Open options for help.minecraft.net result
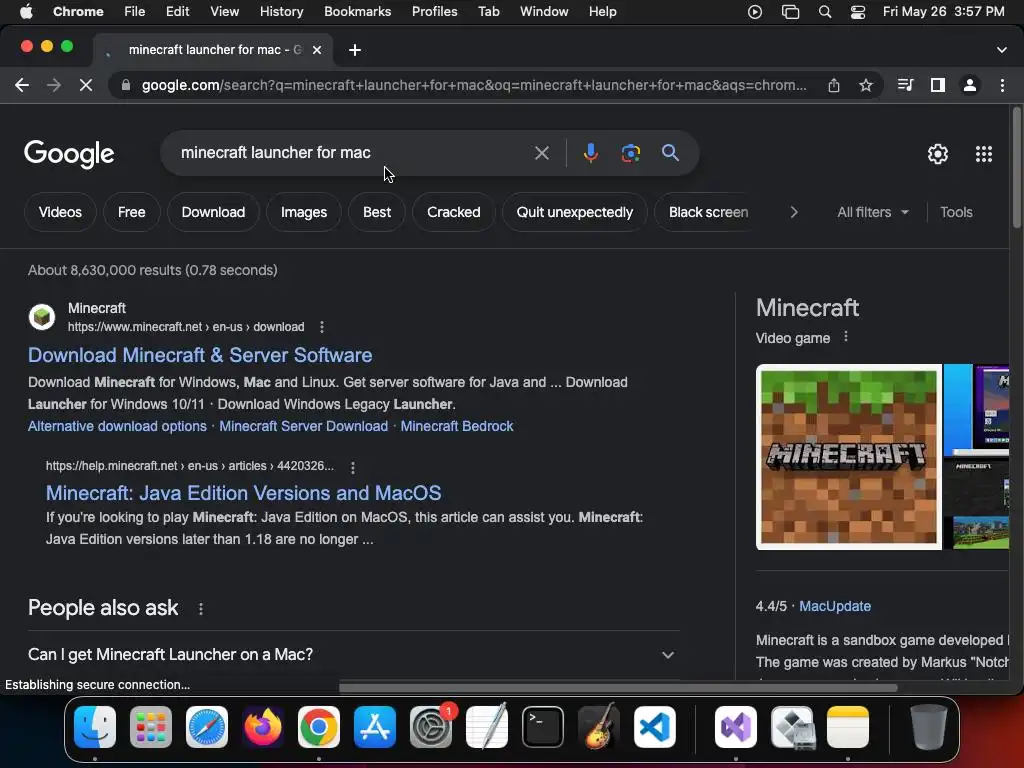 tap(353, 468)
